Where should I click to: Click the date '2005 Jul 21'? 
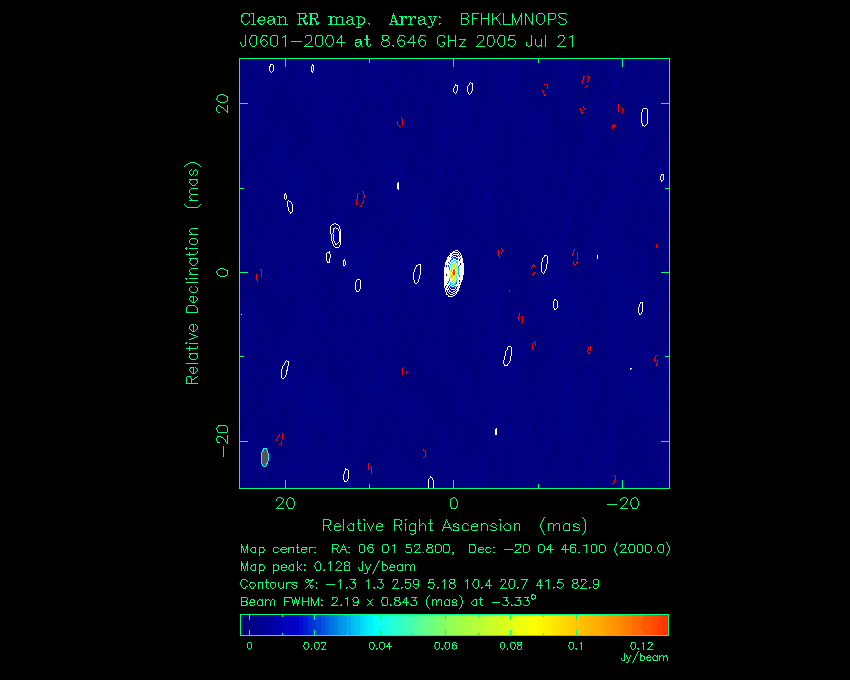click(x=525, y=42)
